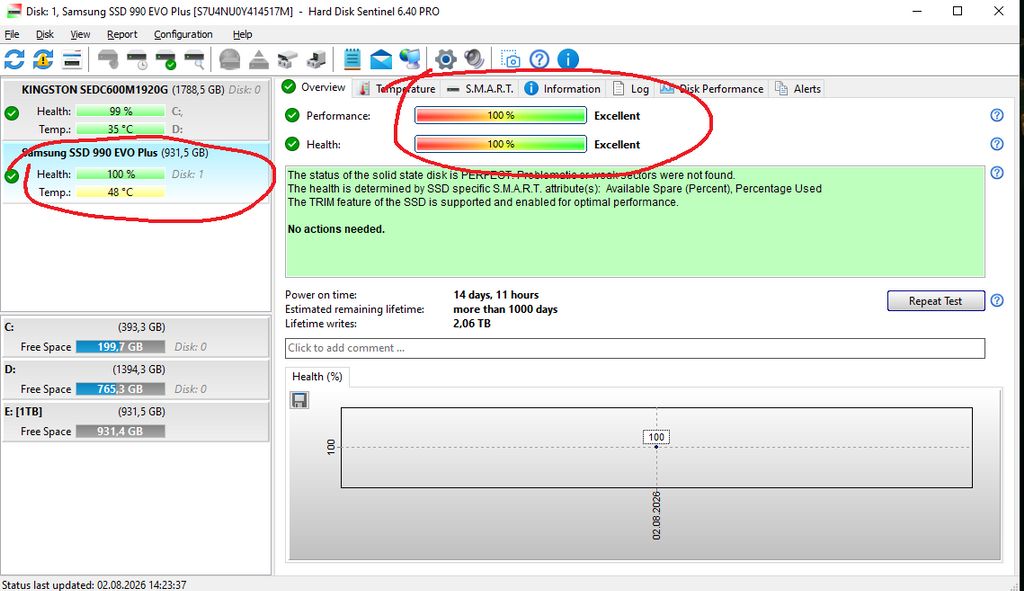Click the blue envelope email icon
The width and height of the screenshot is (1024, 591).
[x=381, y=59]
